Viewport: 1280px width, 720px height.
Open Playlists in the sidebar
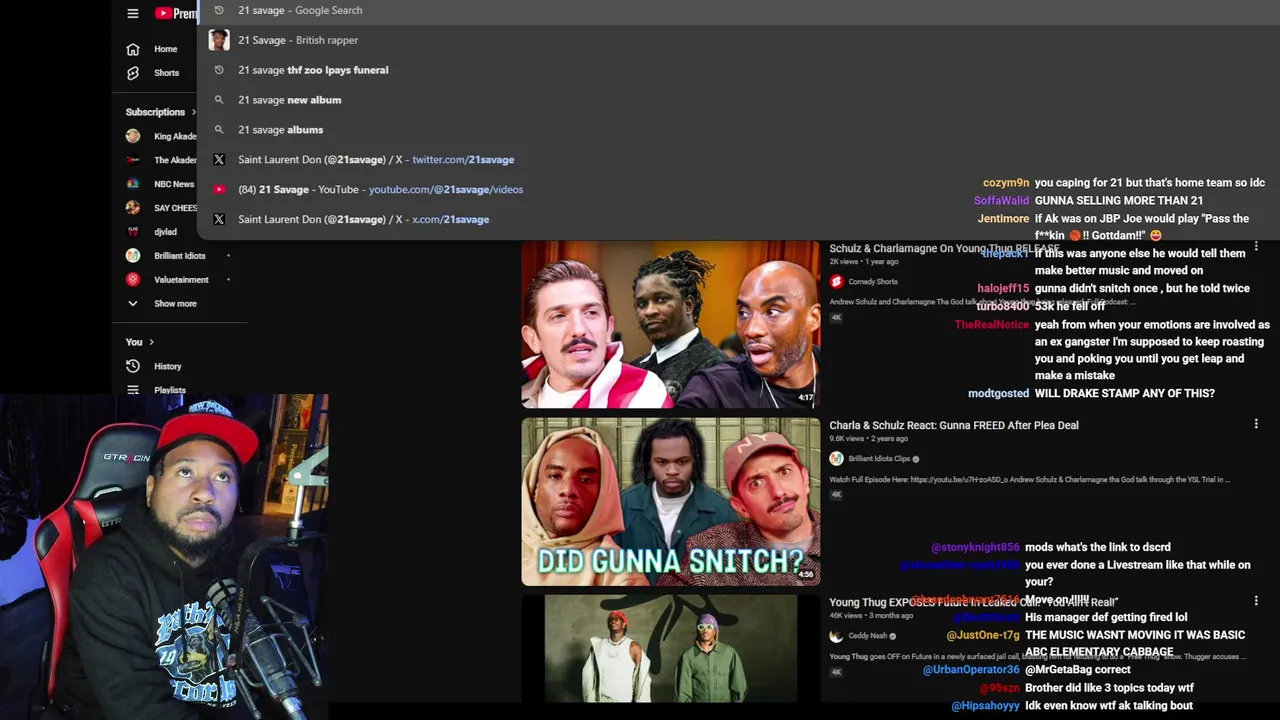click(x=170, y=390)
